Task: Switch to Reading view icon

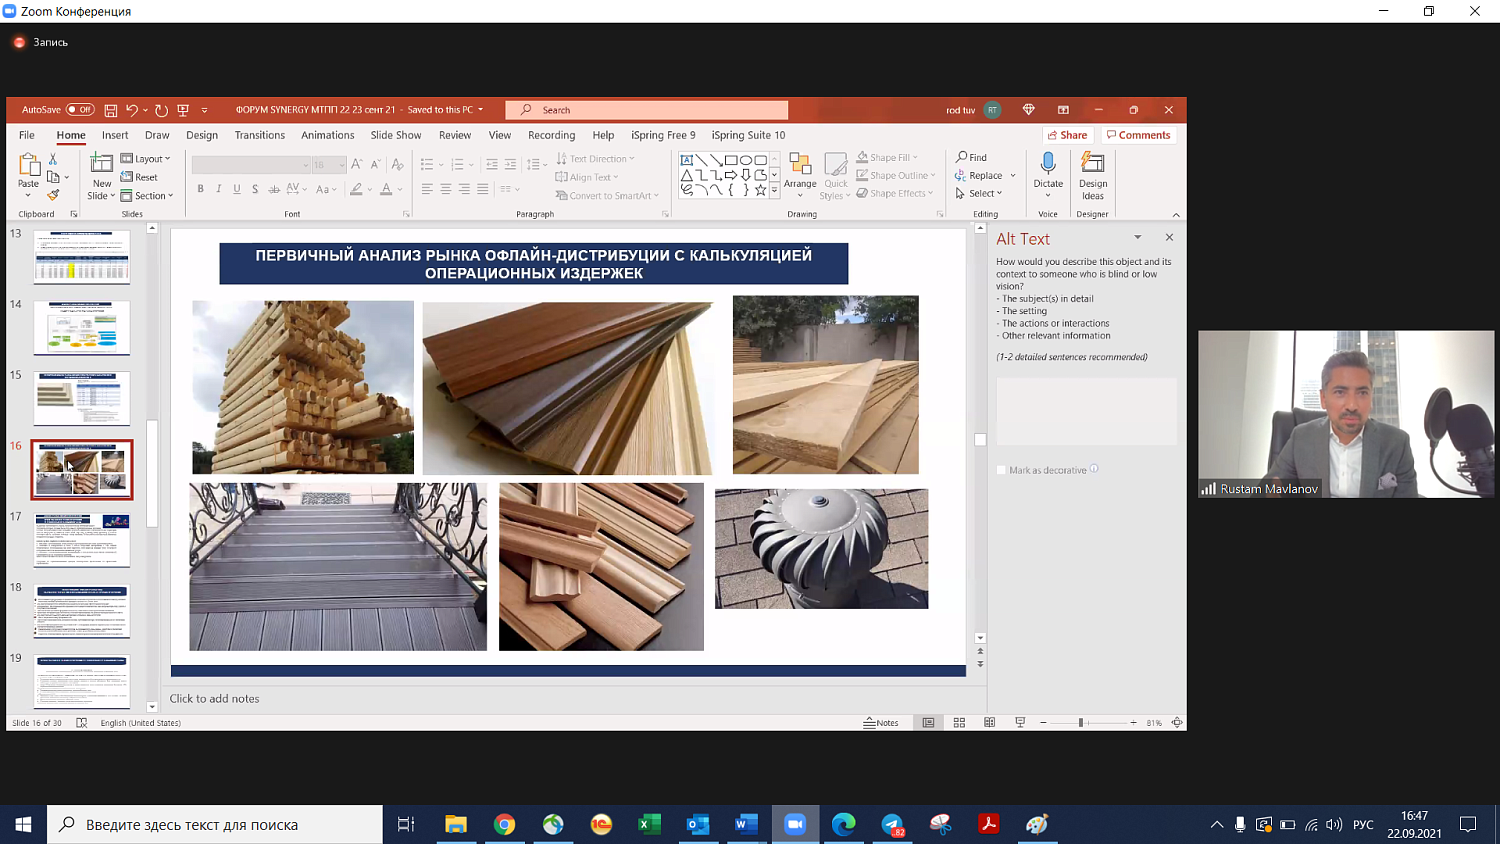Action: (990, 723)
